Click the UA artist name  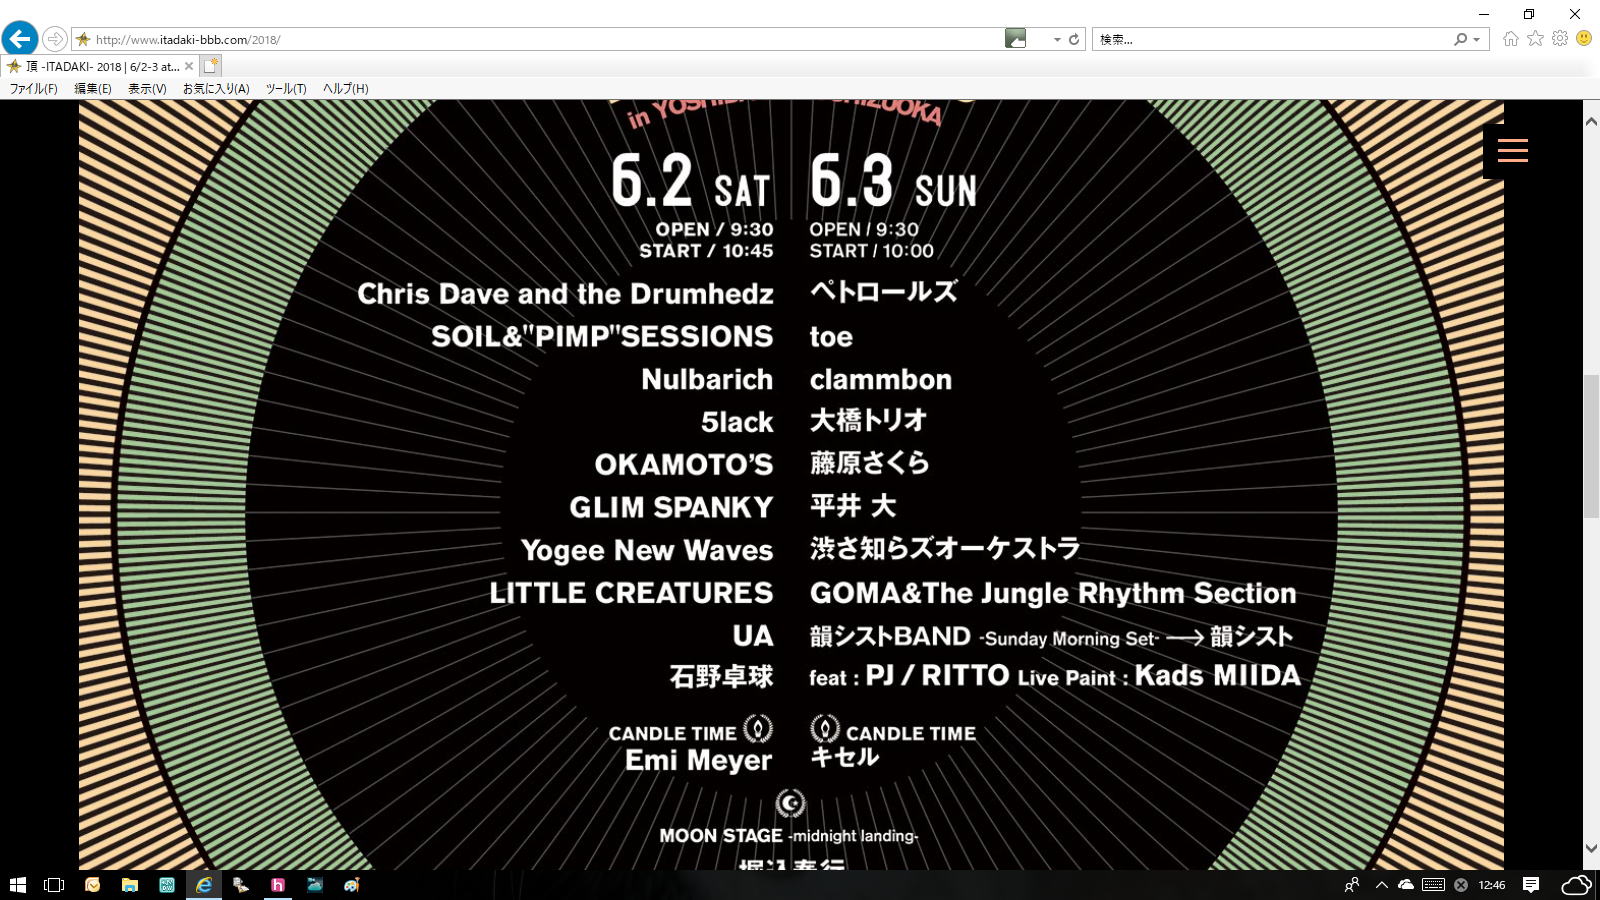coord(753,636)
